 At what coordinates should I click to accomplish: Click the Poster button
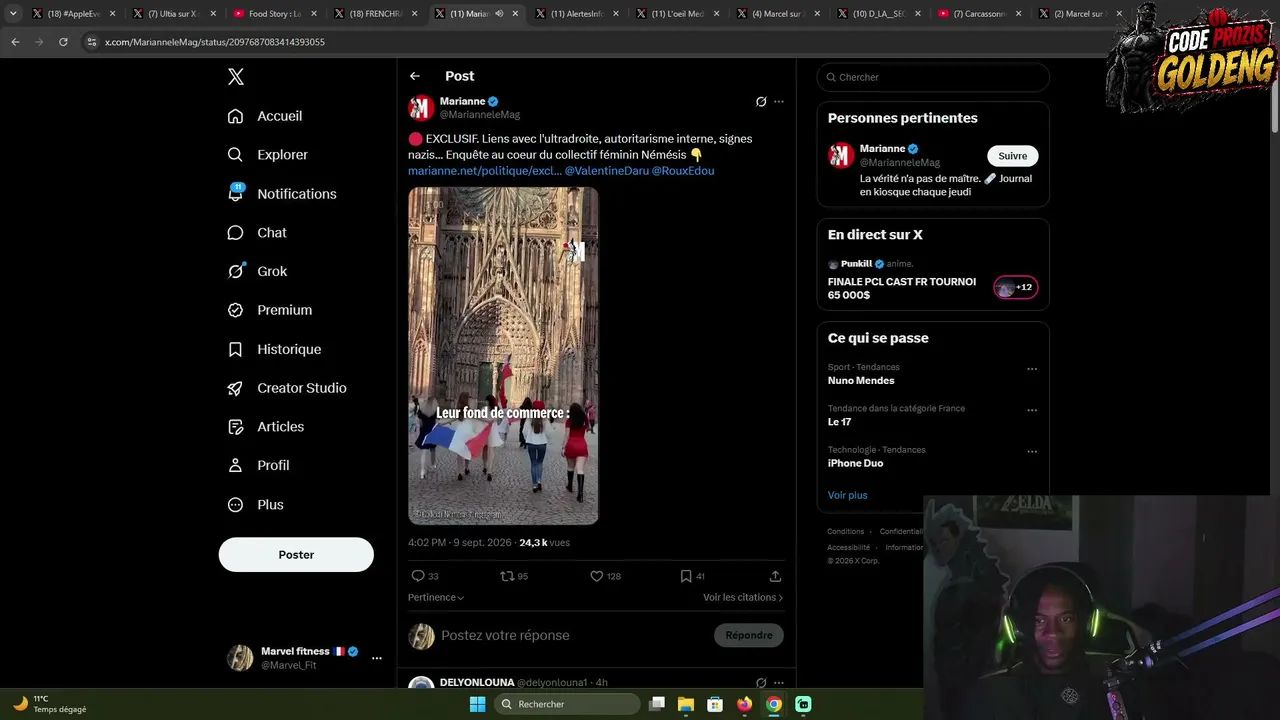[x=296, y=555]
